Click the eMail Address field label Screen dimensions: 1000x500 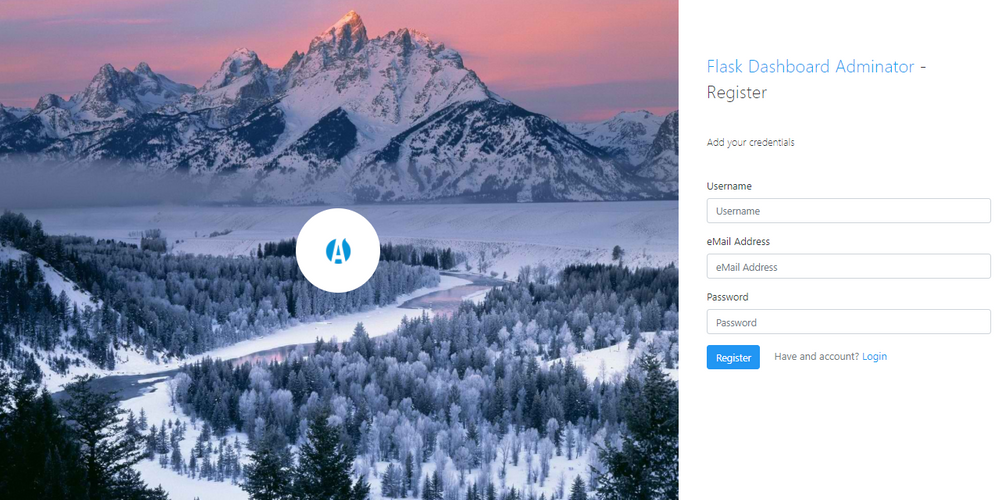click(738, 242)
